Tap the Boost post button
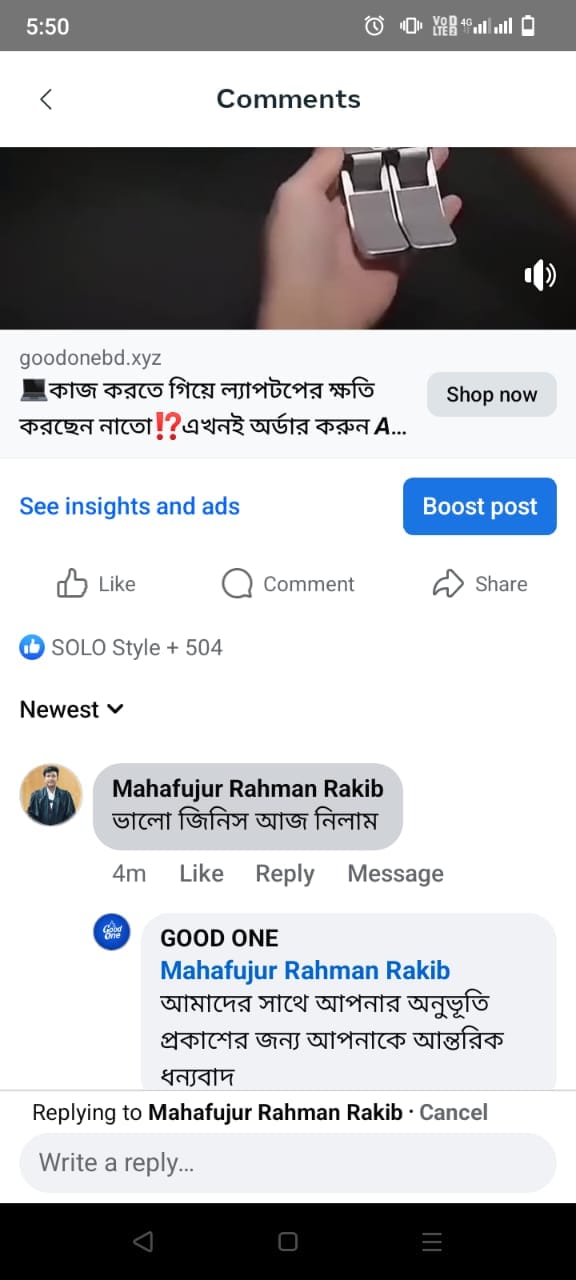The image size is (576, 1280). click(480, 506)
